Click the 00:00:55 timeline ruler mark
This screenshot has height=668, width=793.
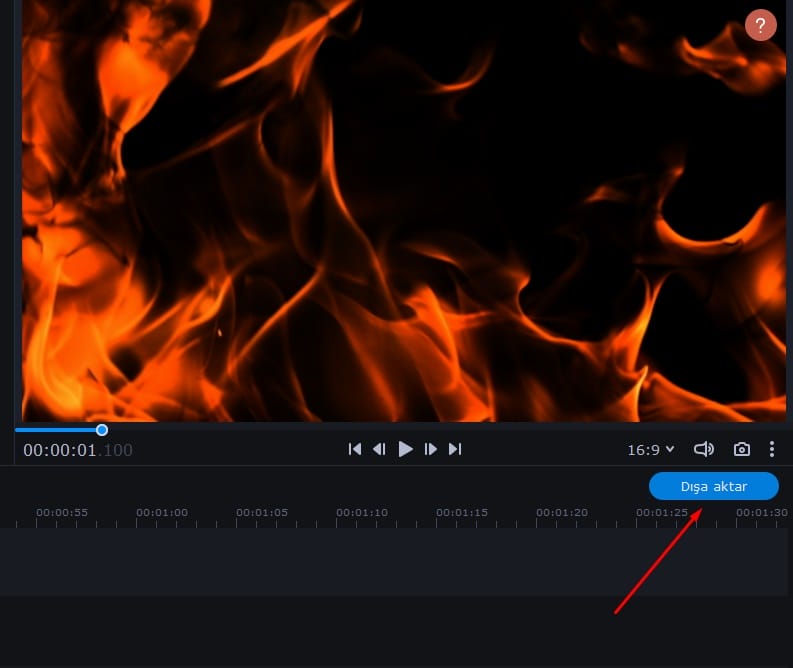pos(62,512)
